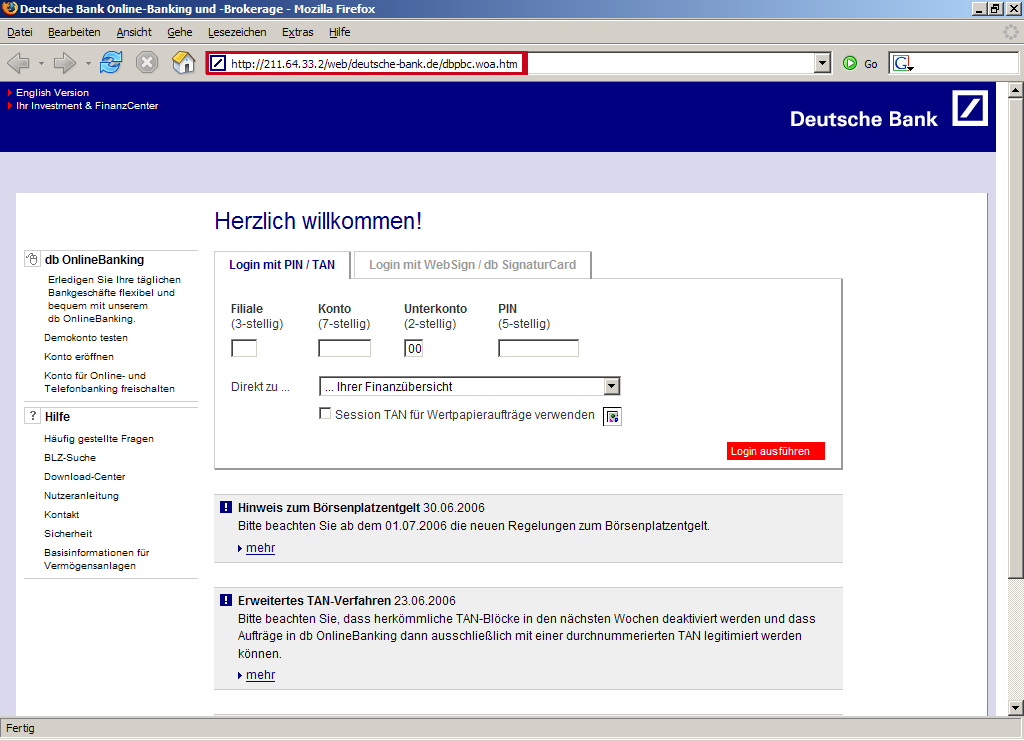Click the Unterkonto input field
The height and width of the screenshot is (741, 1024).
click(x=413, y=348)
